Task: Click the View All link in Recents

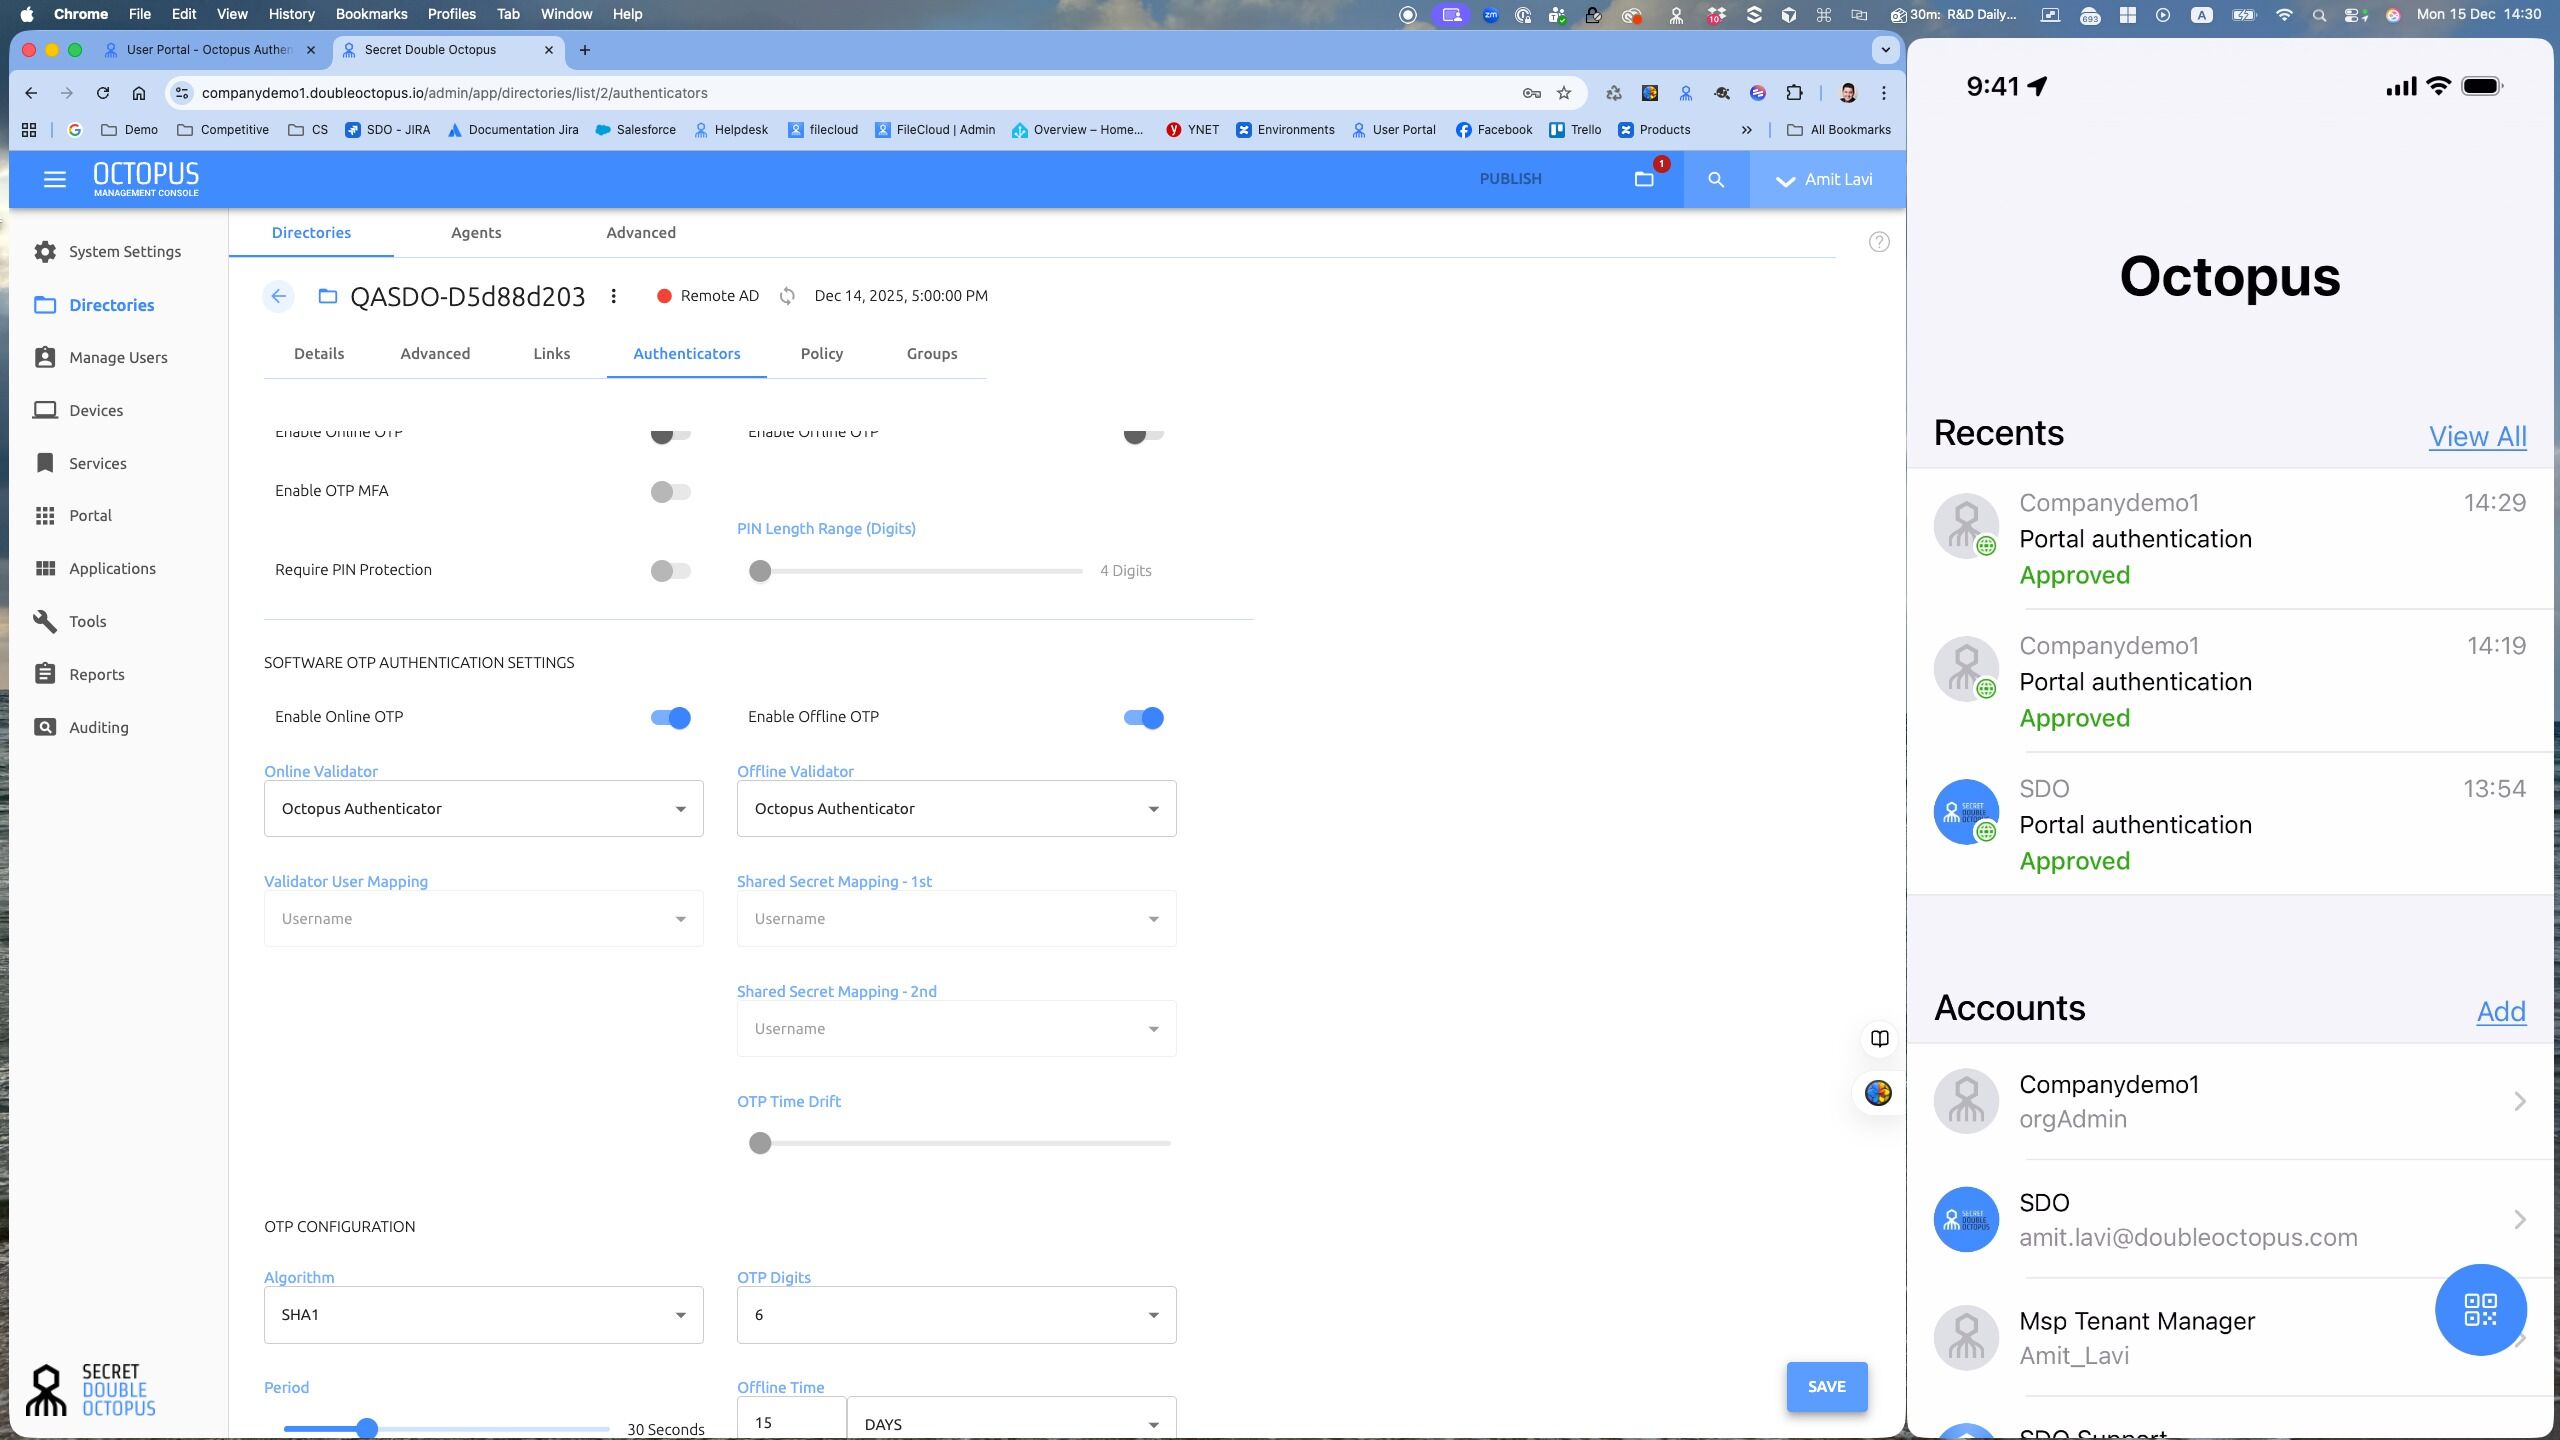Action: click(2477, 437)
